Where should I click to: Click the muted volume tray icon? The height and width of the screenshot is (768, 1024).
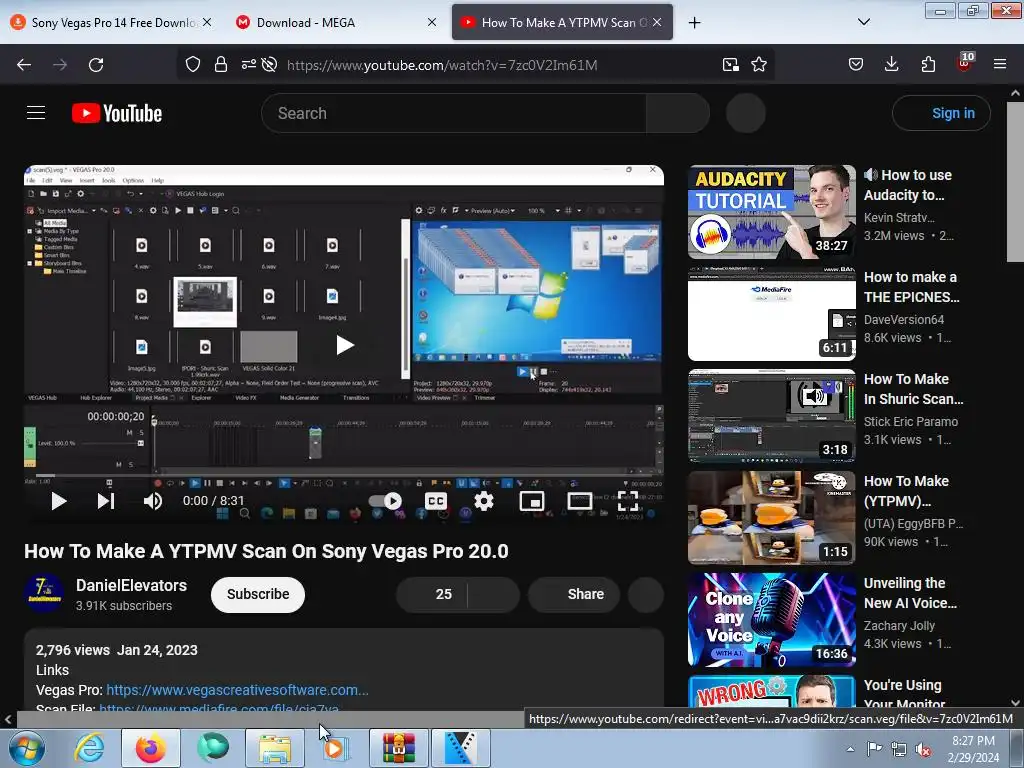[x=923, y=749]
